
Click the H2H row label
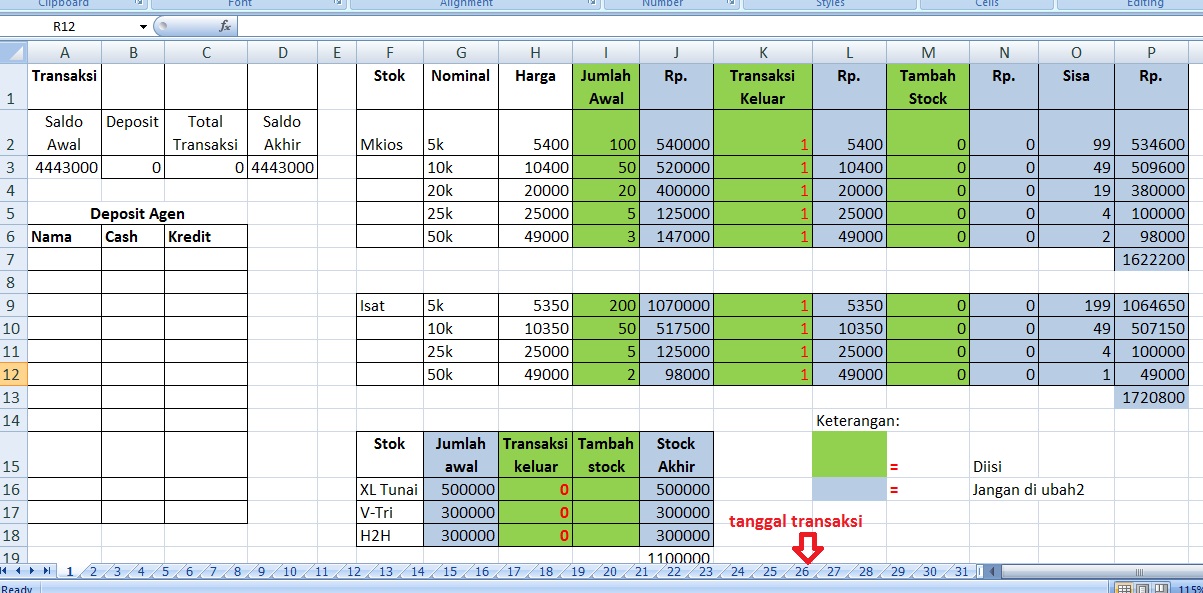click(x=390, y=535)
